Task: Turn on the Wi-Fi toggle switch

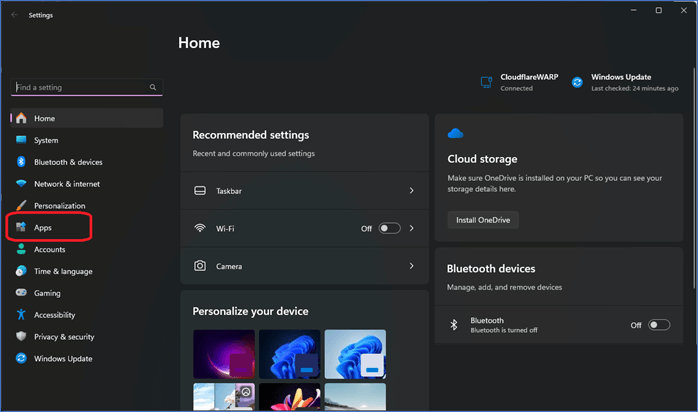Action: click(x=389, y=228)
